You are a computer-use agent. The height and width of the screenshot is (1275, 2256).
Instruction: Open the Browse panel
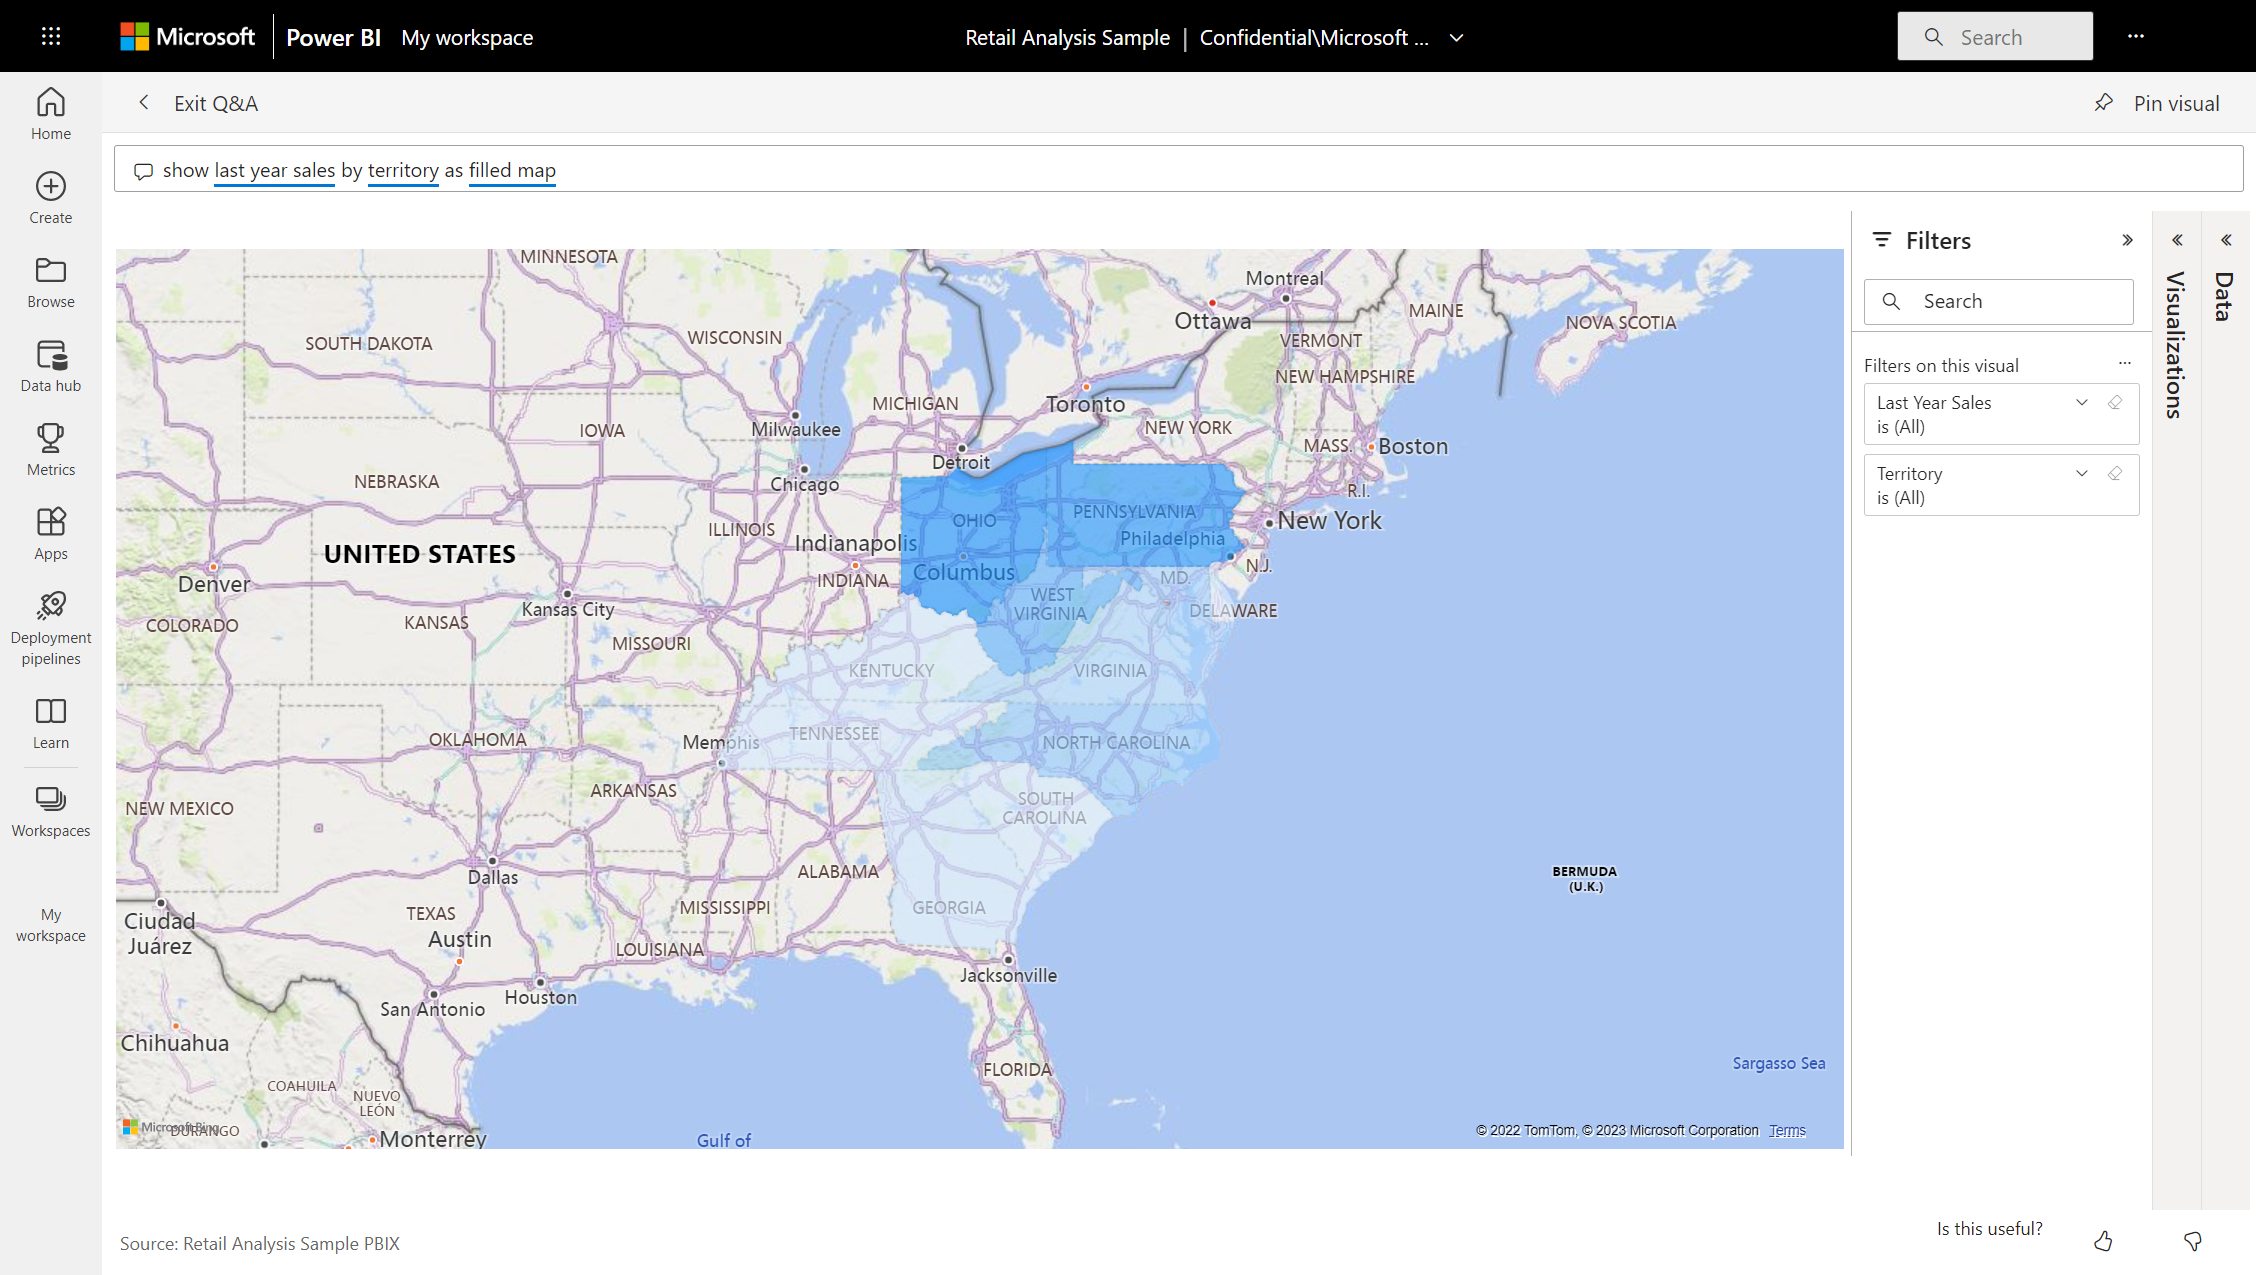(x=50, y=279)
